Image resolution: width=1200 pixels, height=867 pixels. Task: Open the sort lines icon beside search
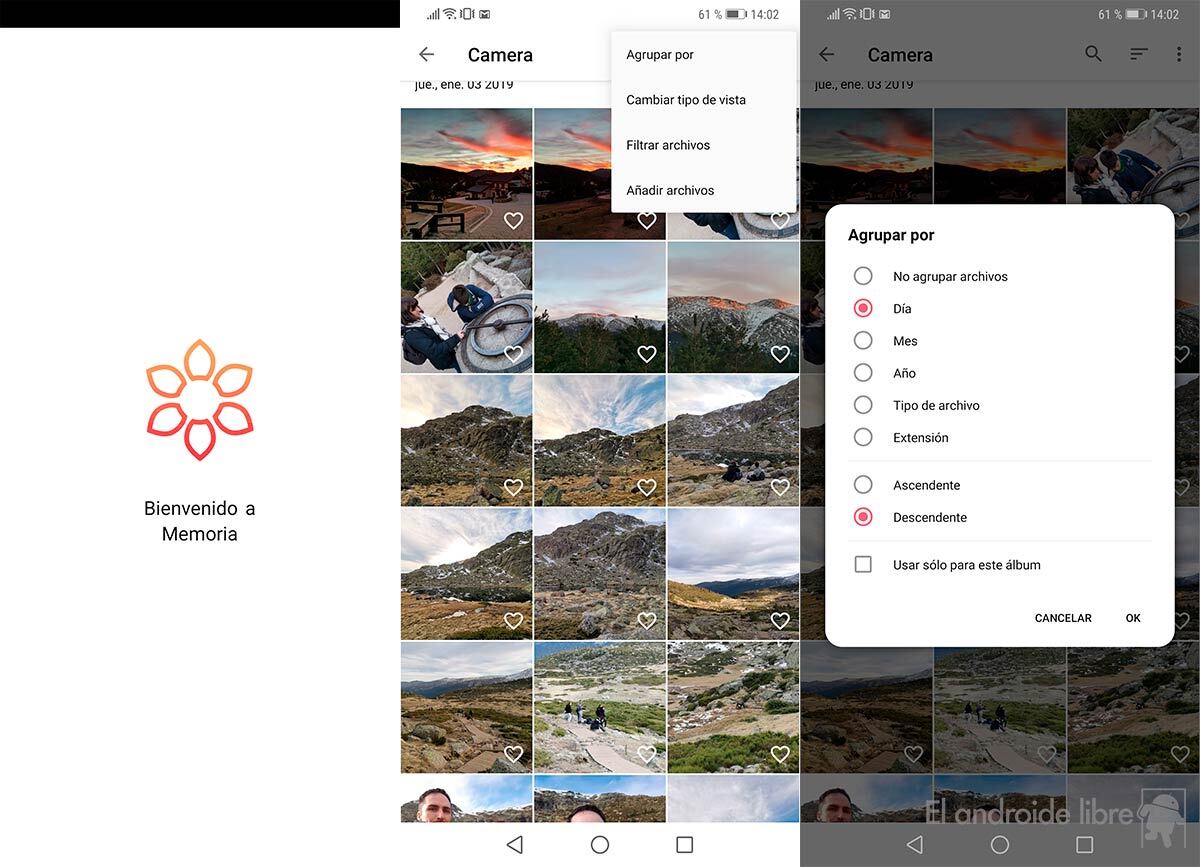pos(1138,55)
